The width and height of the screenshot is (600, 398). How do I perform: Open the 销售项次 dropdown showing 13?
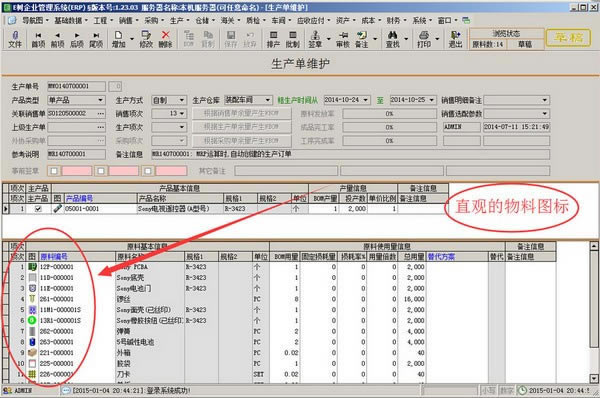click(182, 114)
